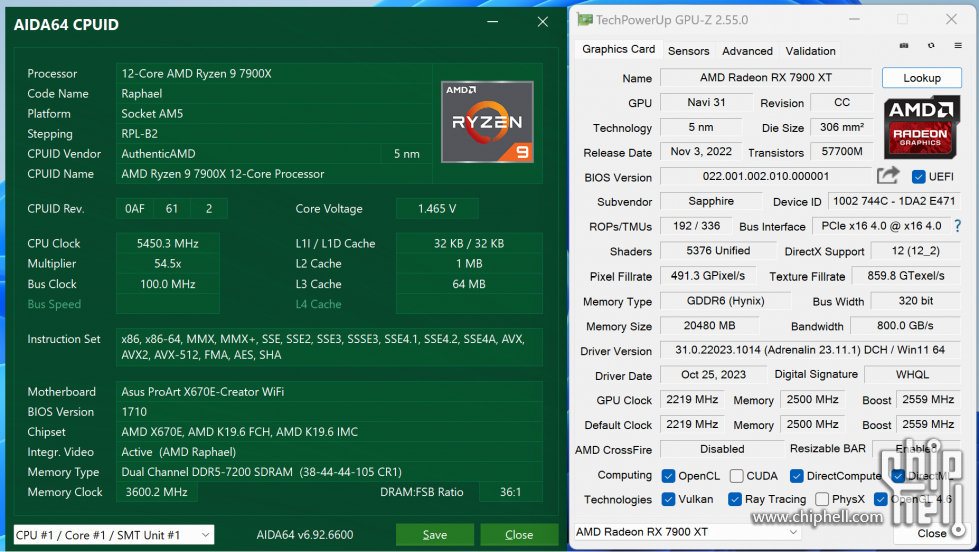This screenshot has width=979, height=552.
Task: Minimize the AIDA64 CPUID window
Action: pyautogui.click(x=493, y=22)
